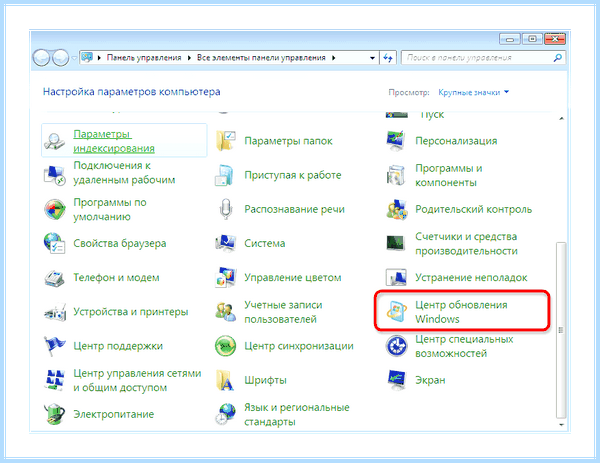Open the Шрифты fonts icon
This screenshot has width=600, height=463.
[x=225, y=380]
